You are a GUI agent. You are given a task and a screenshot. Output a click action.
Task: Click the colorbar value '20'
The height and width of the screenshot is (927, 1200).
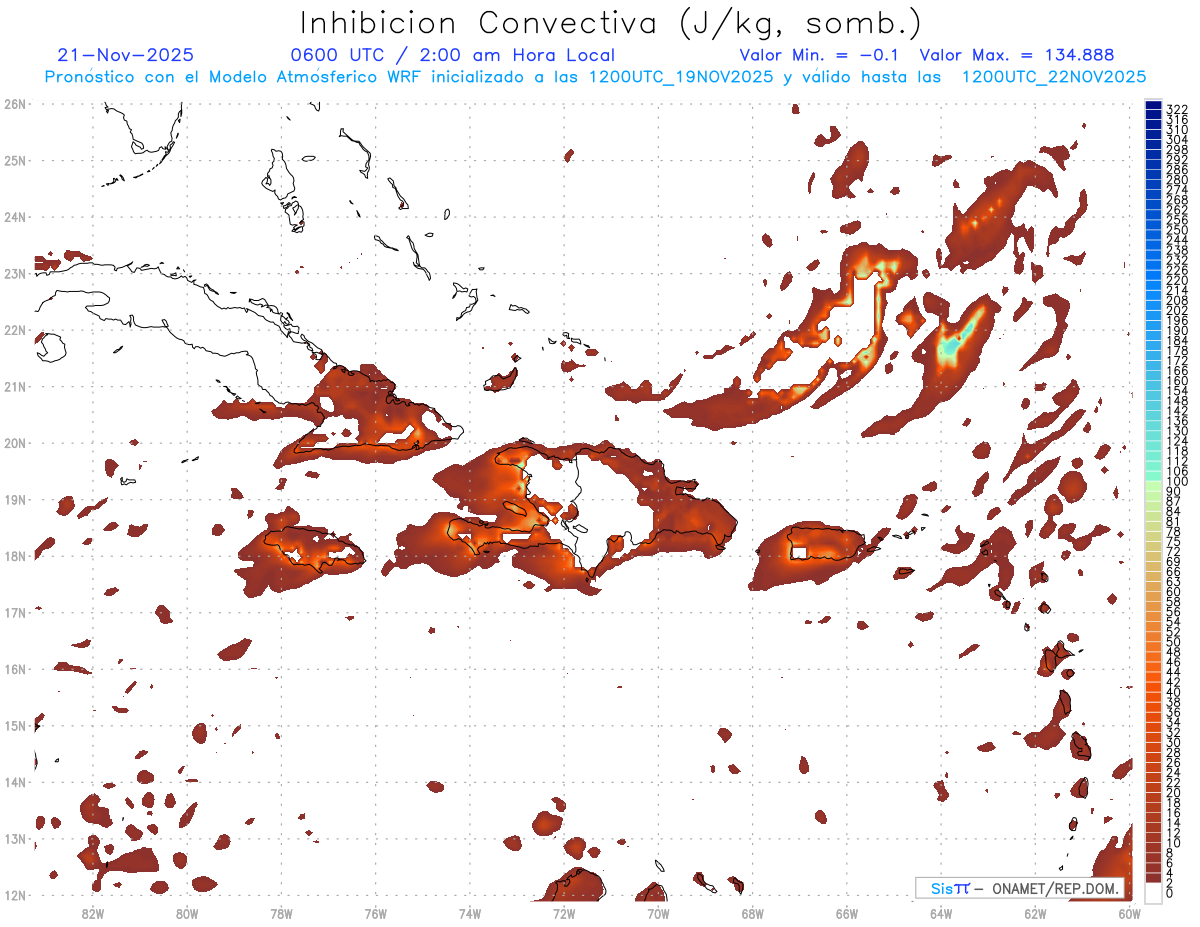(x=1174, y=793)
